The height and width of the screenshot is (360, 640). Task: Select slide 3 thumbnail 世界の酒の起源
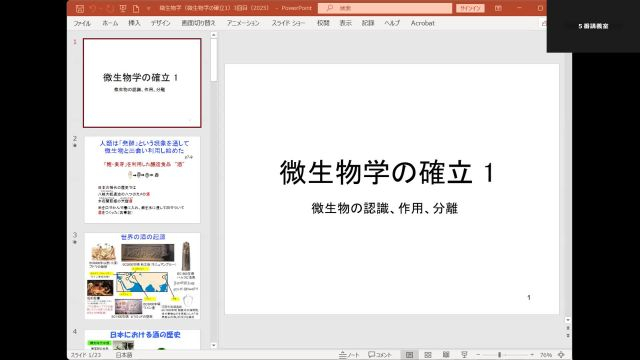[142, 276]
